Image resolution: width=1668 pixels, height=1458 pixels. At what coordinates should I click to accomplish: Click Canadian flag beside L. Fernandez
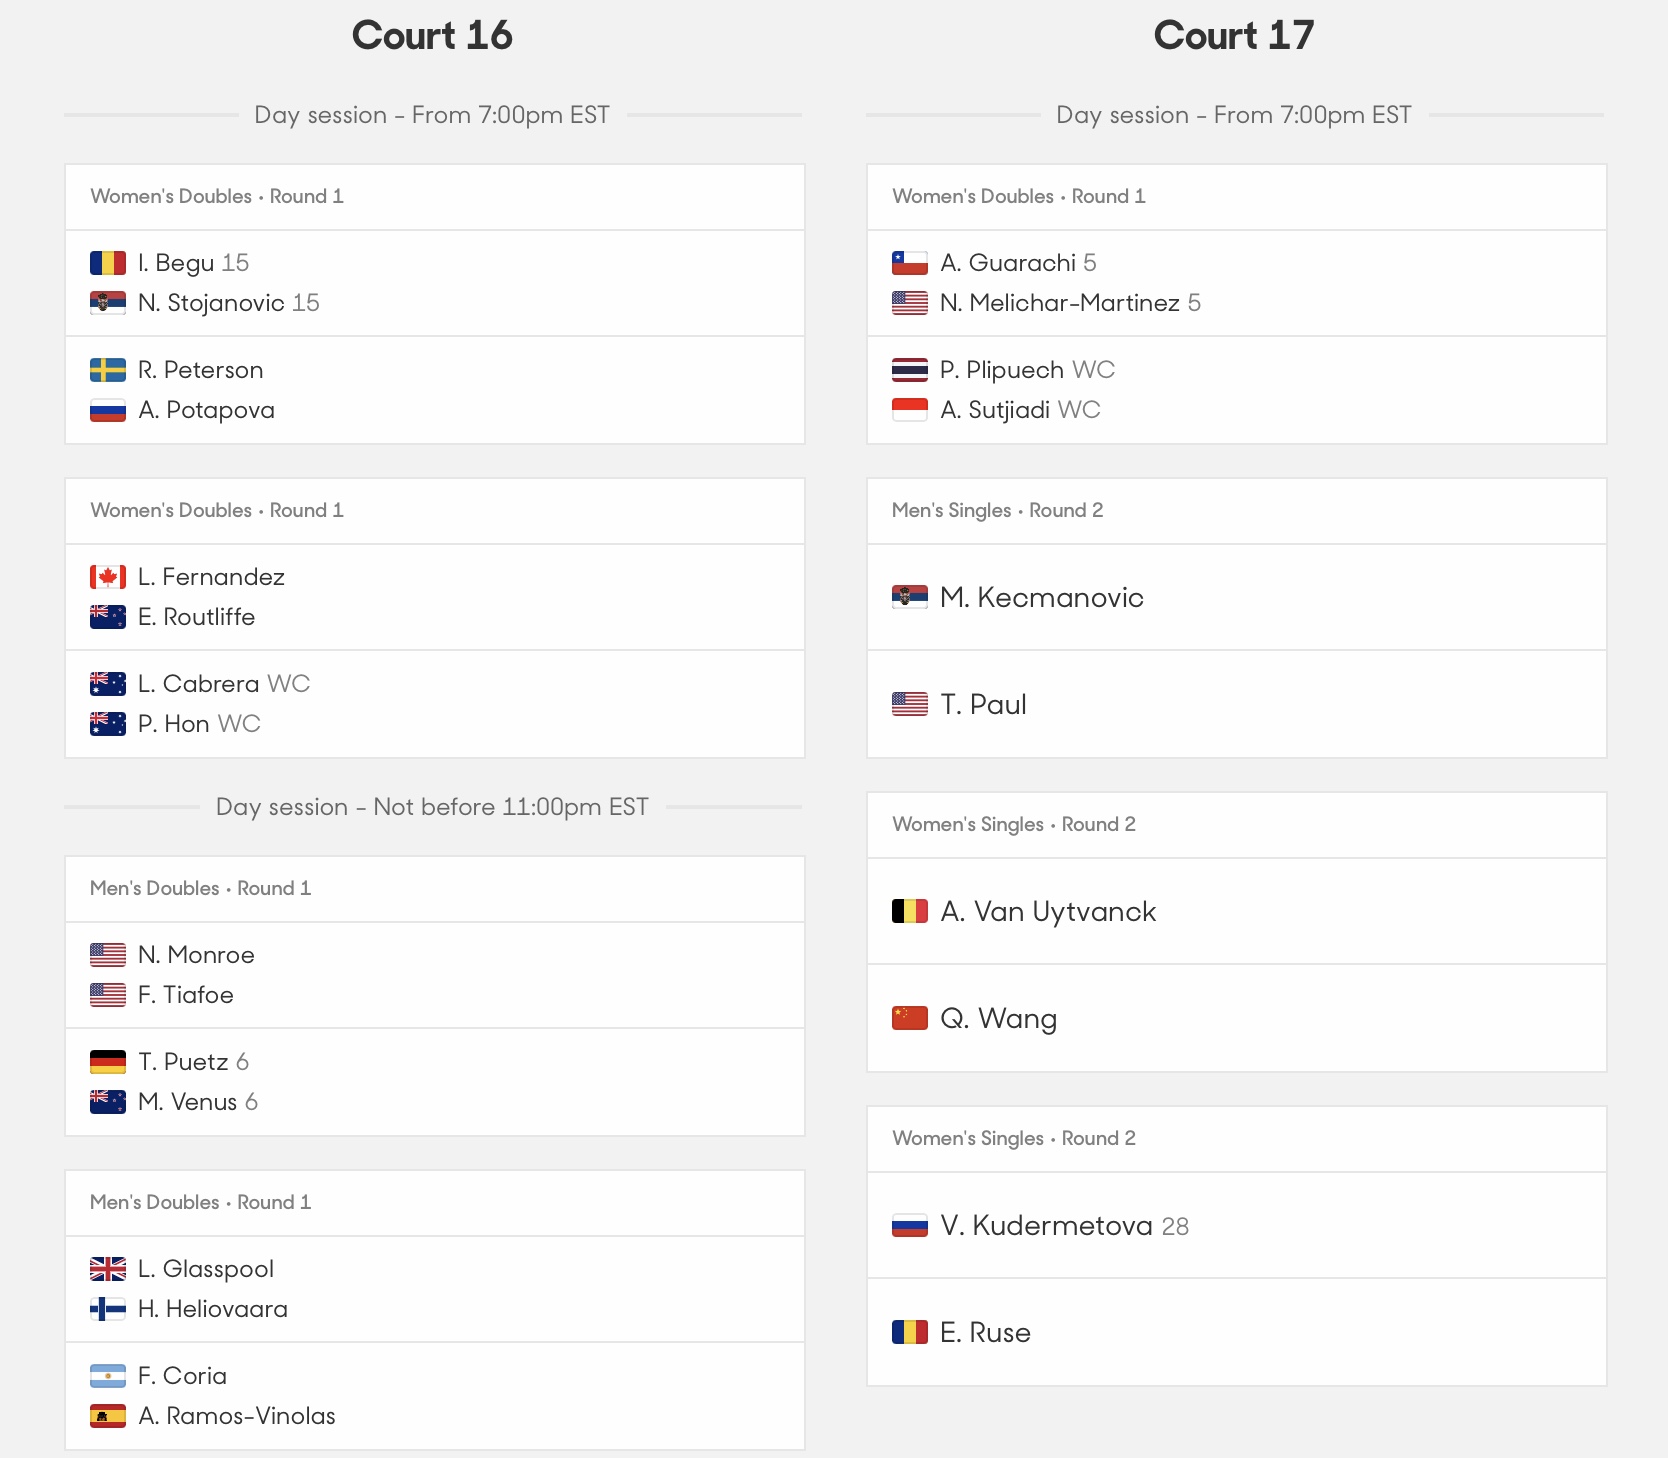point(108,577)
